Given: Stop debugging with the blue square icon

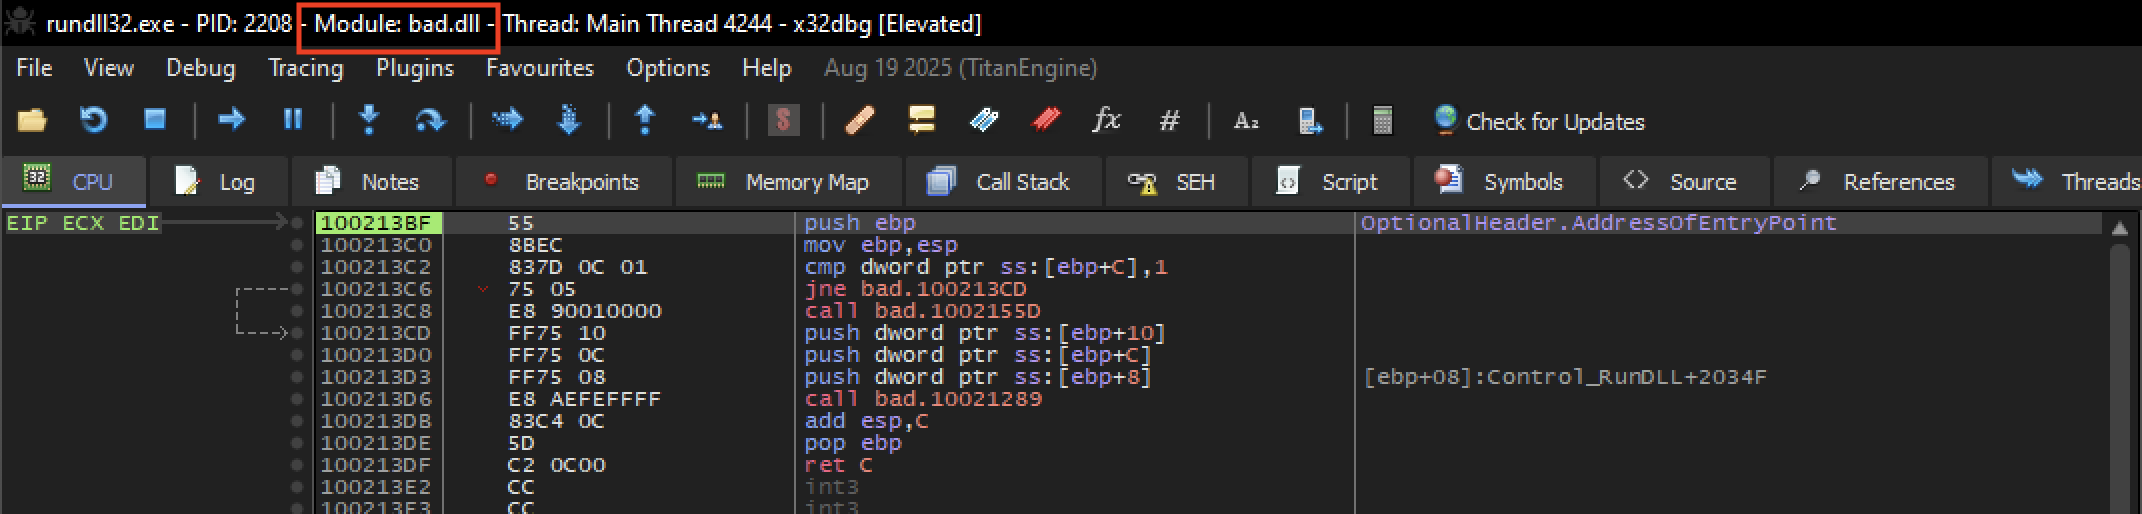Looking at the screenshot, I should pyautogui.click(x=155, y=120).
